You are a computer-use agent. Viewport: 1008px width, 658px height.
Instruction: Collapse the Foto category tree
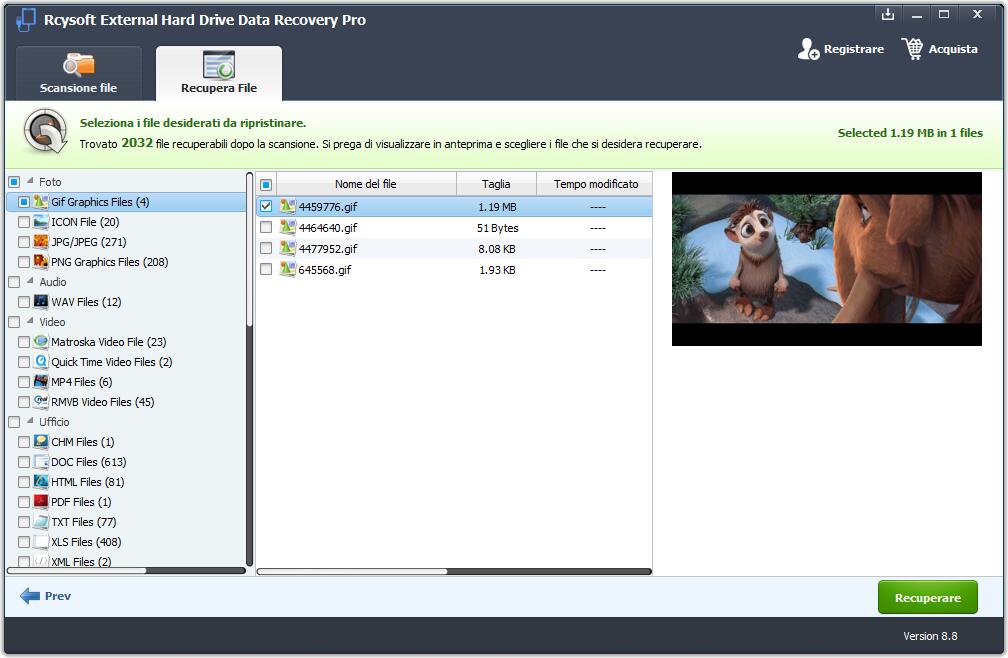pyautogui.click(x=29, y=182)
